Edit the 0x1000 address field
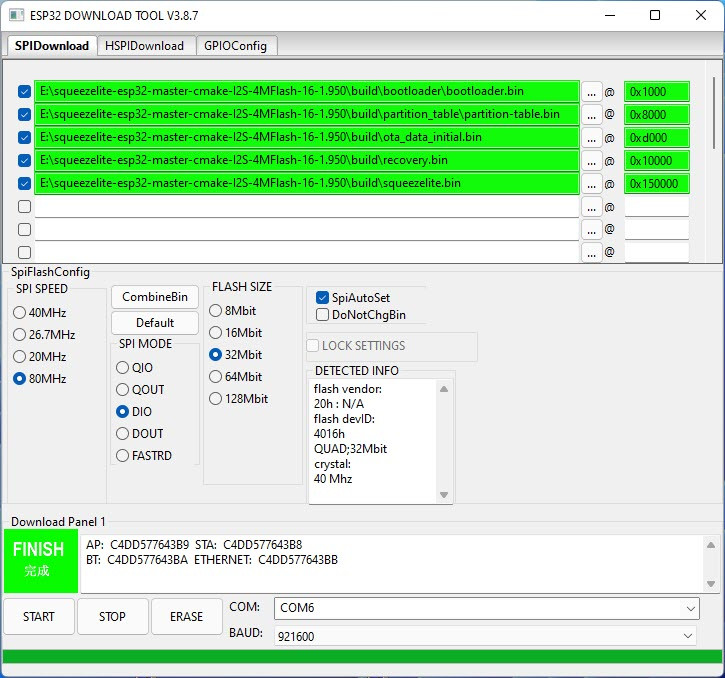725x678 pixels. [x=657, y=92]
